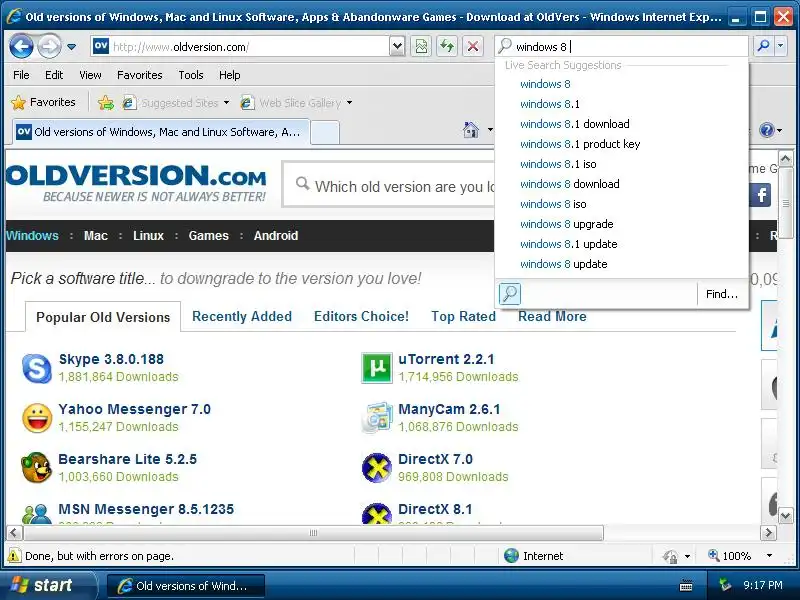The image size is (800, 600).
Task: Click the DirectX 7.0 icon
Action: [x=377, y=467]
